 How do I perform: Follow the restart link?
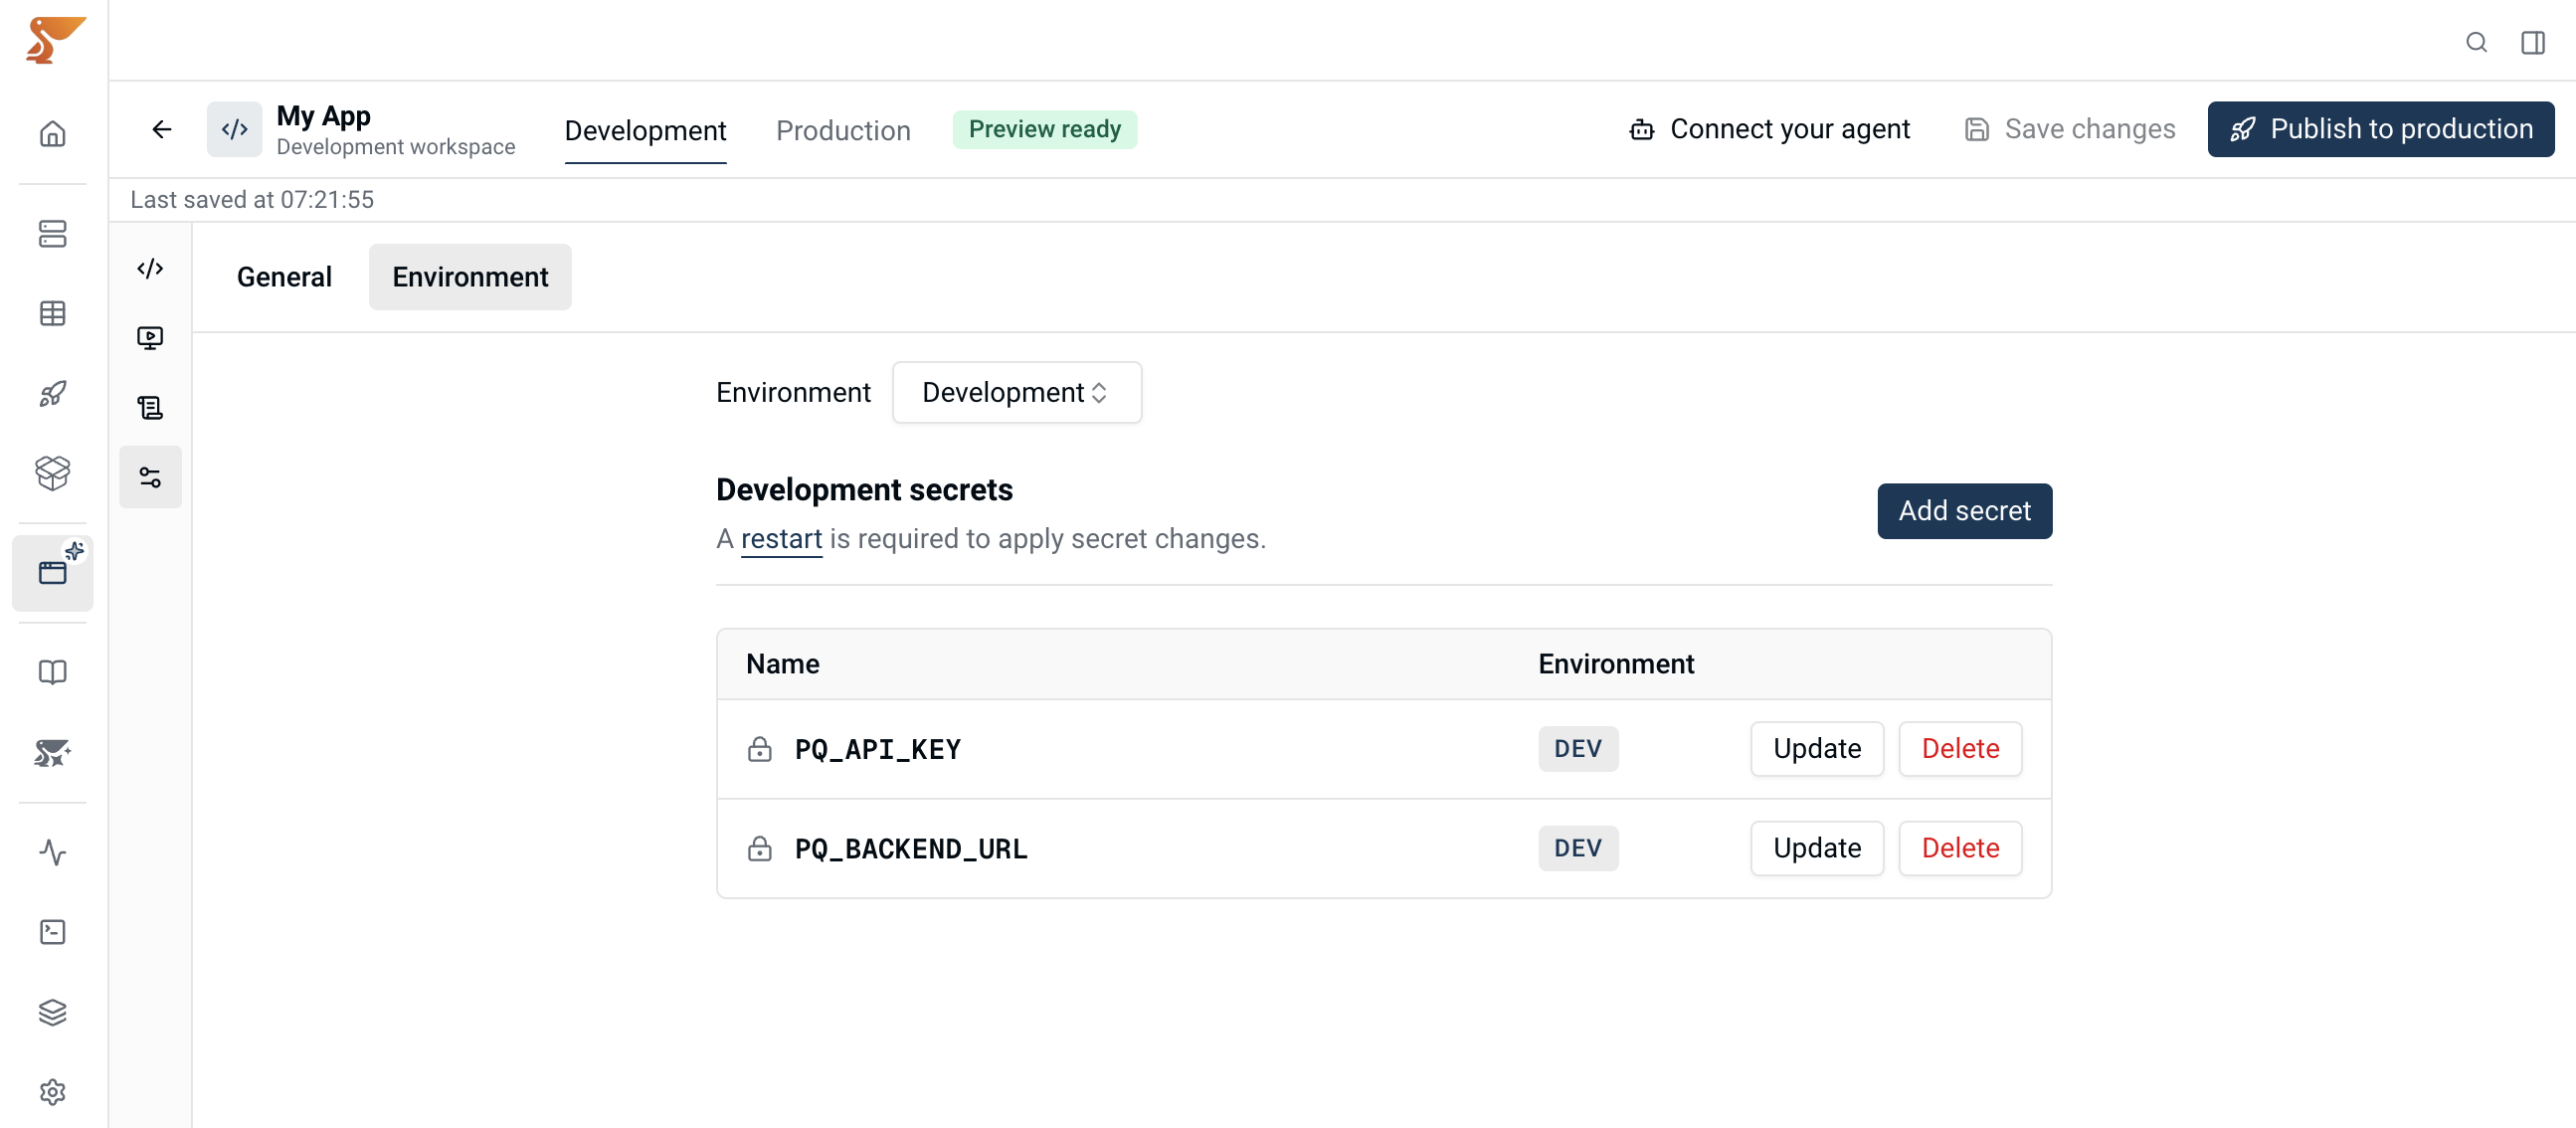781,539
